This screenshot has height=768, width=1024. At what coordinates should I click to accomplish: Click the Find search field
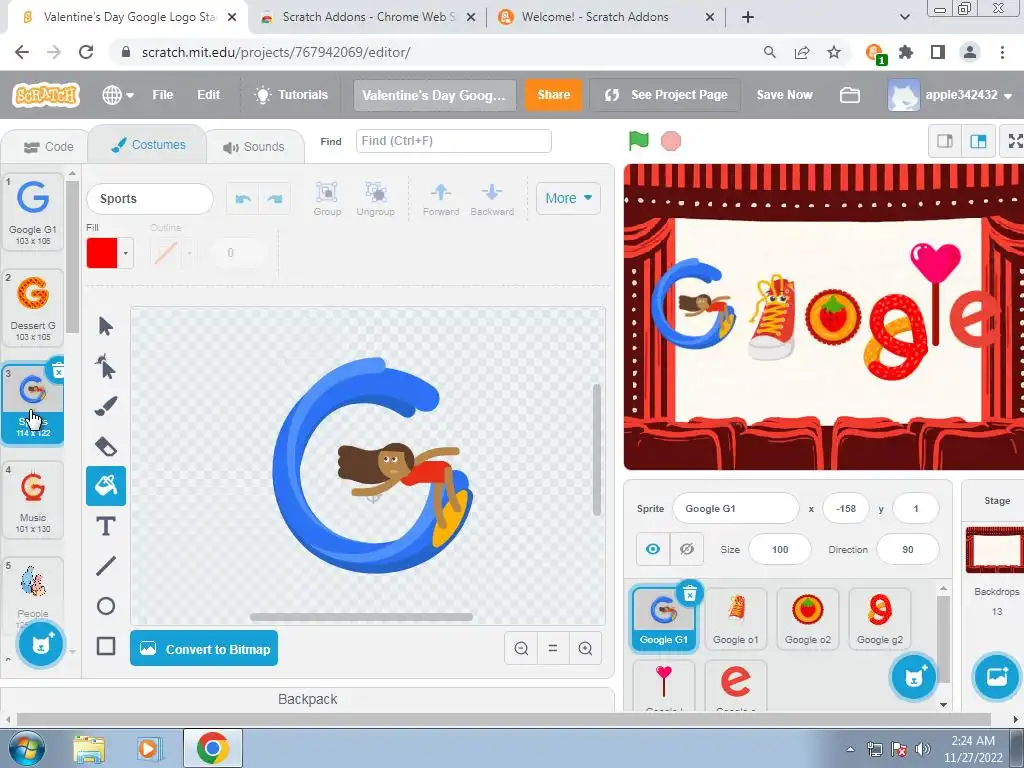pos(454,141)
